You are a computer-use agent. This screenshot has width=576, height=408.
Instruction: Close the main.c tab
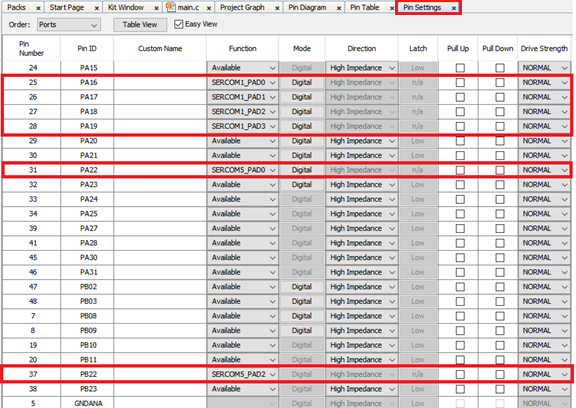209,8
